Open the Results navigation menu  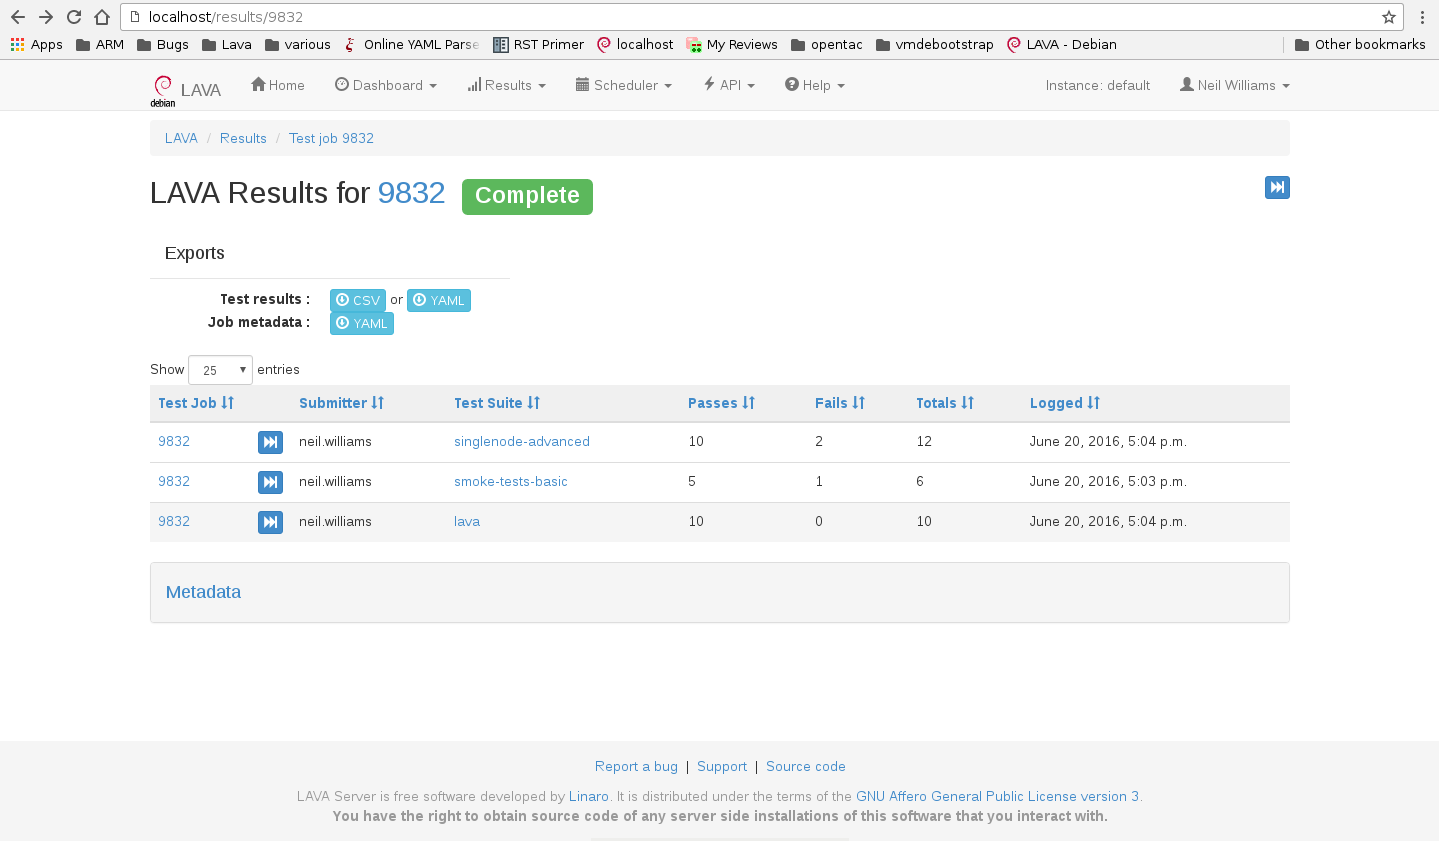click(x=506, y=85)
